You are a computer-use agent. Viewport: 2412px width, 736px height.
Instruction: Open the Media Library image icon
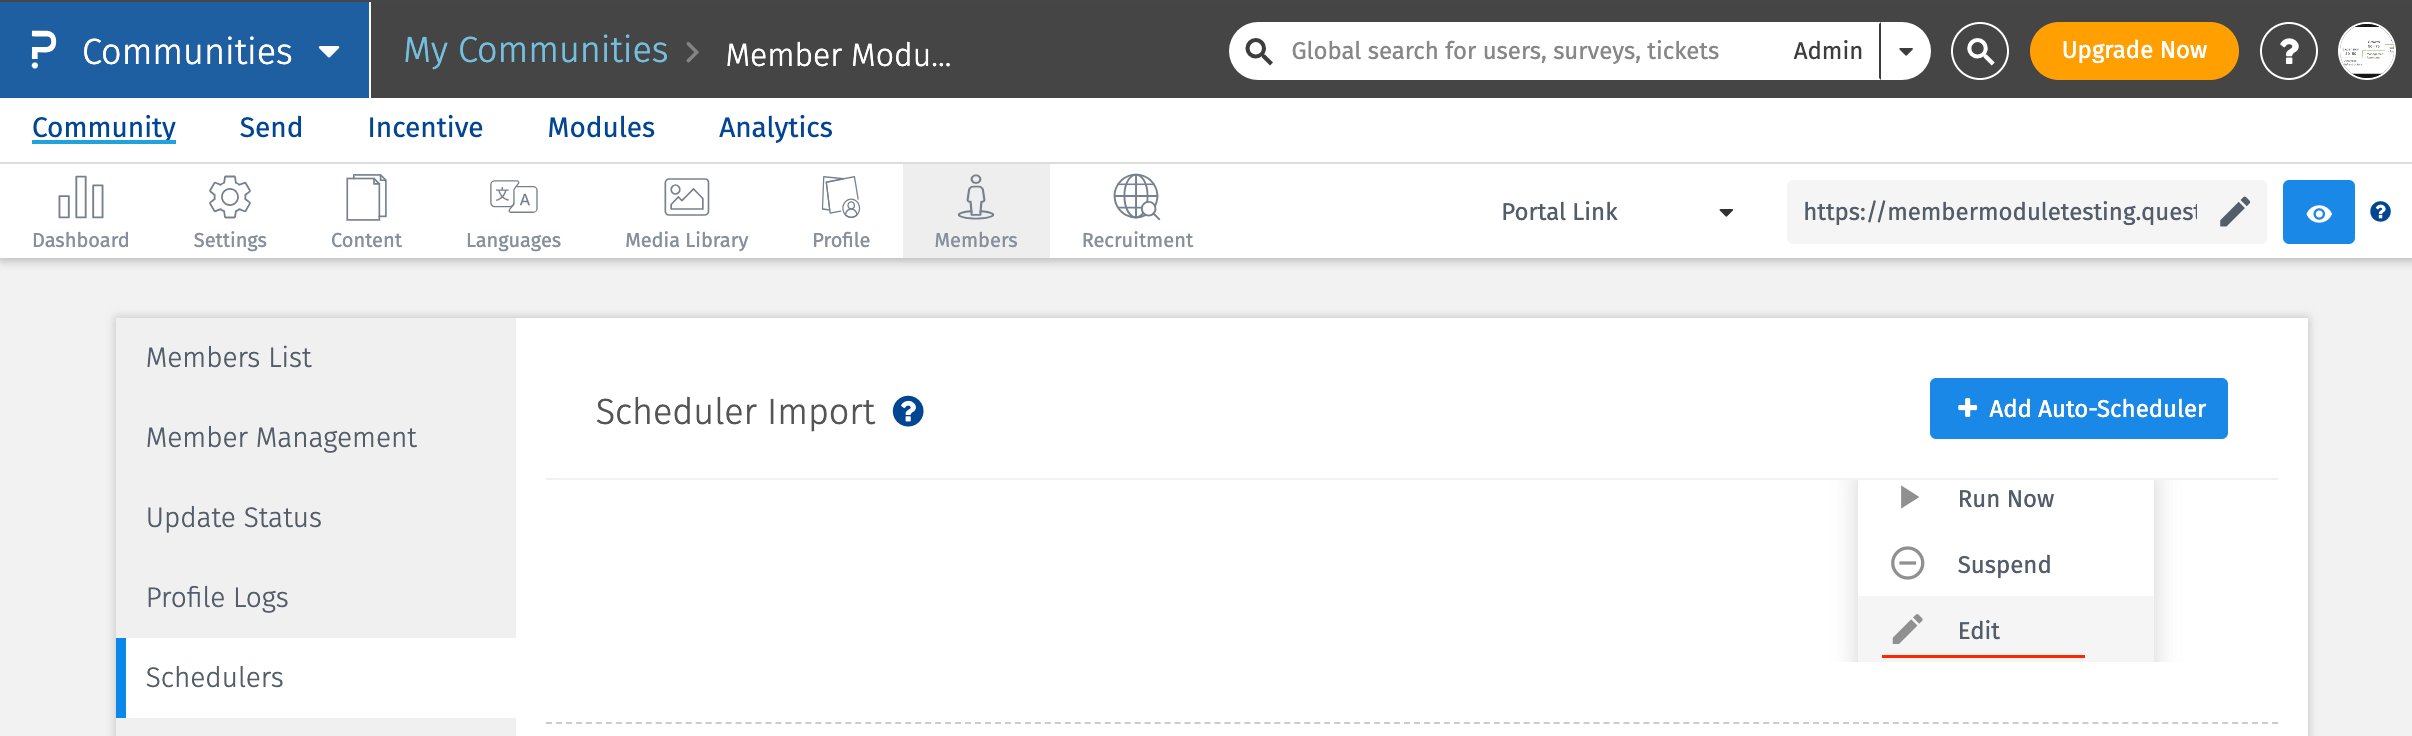pyautogui.click(x=686, y=198)
